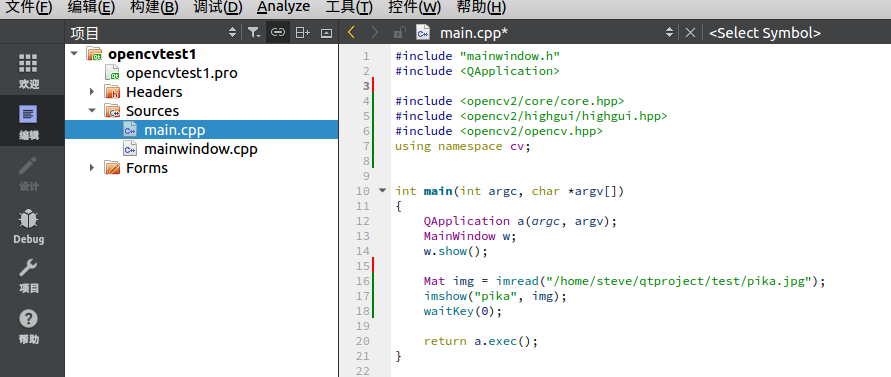Click on "using namespace cv;" line

click(x=463, y=146)
